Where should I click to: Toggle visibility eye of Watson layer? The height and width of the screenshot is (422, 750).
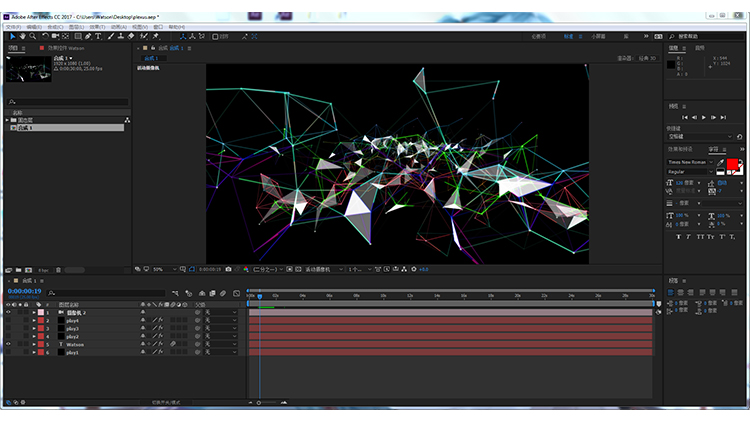coord(8,344)
